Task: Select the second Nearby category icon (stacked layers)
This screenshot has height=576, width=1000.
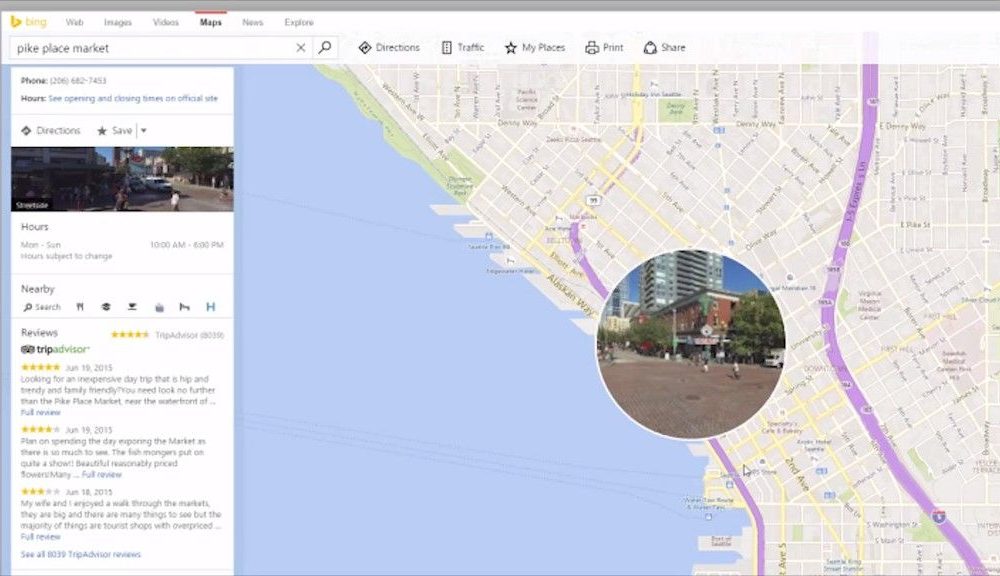Action: pos(106,307)
